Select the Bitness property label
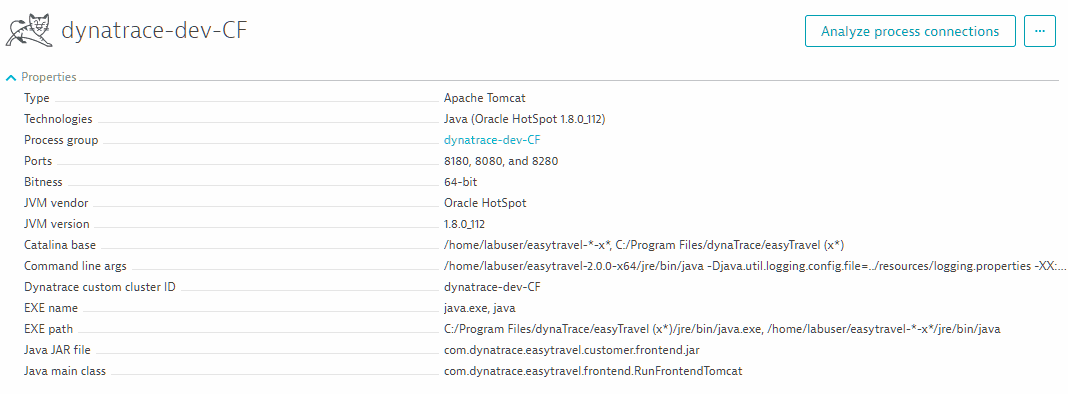1068x394 pixels. point(43,182)
